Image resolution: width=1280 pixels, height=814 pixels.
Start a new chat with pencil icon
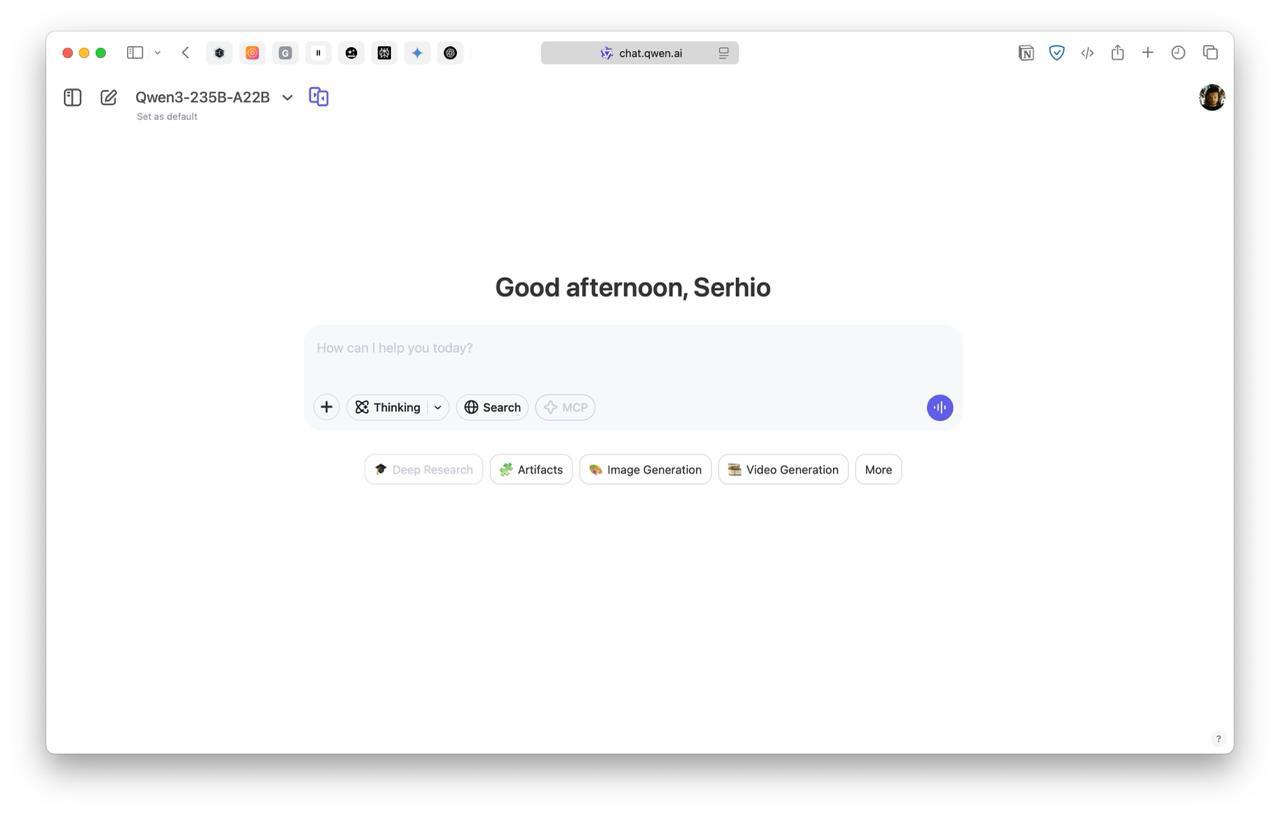(108, 97)
